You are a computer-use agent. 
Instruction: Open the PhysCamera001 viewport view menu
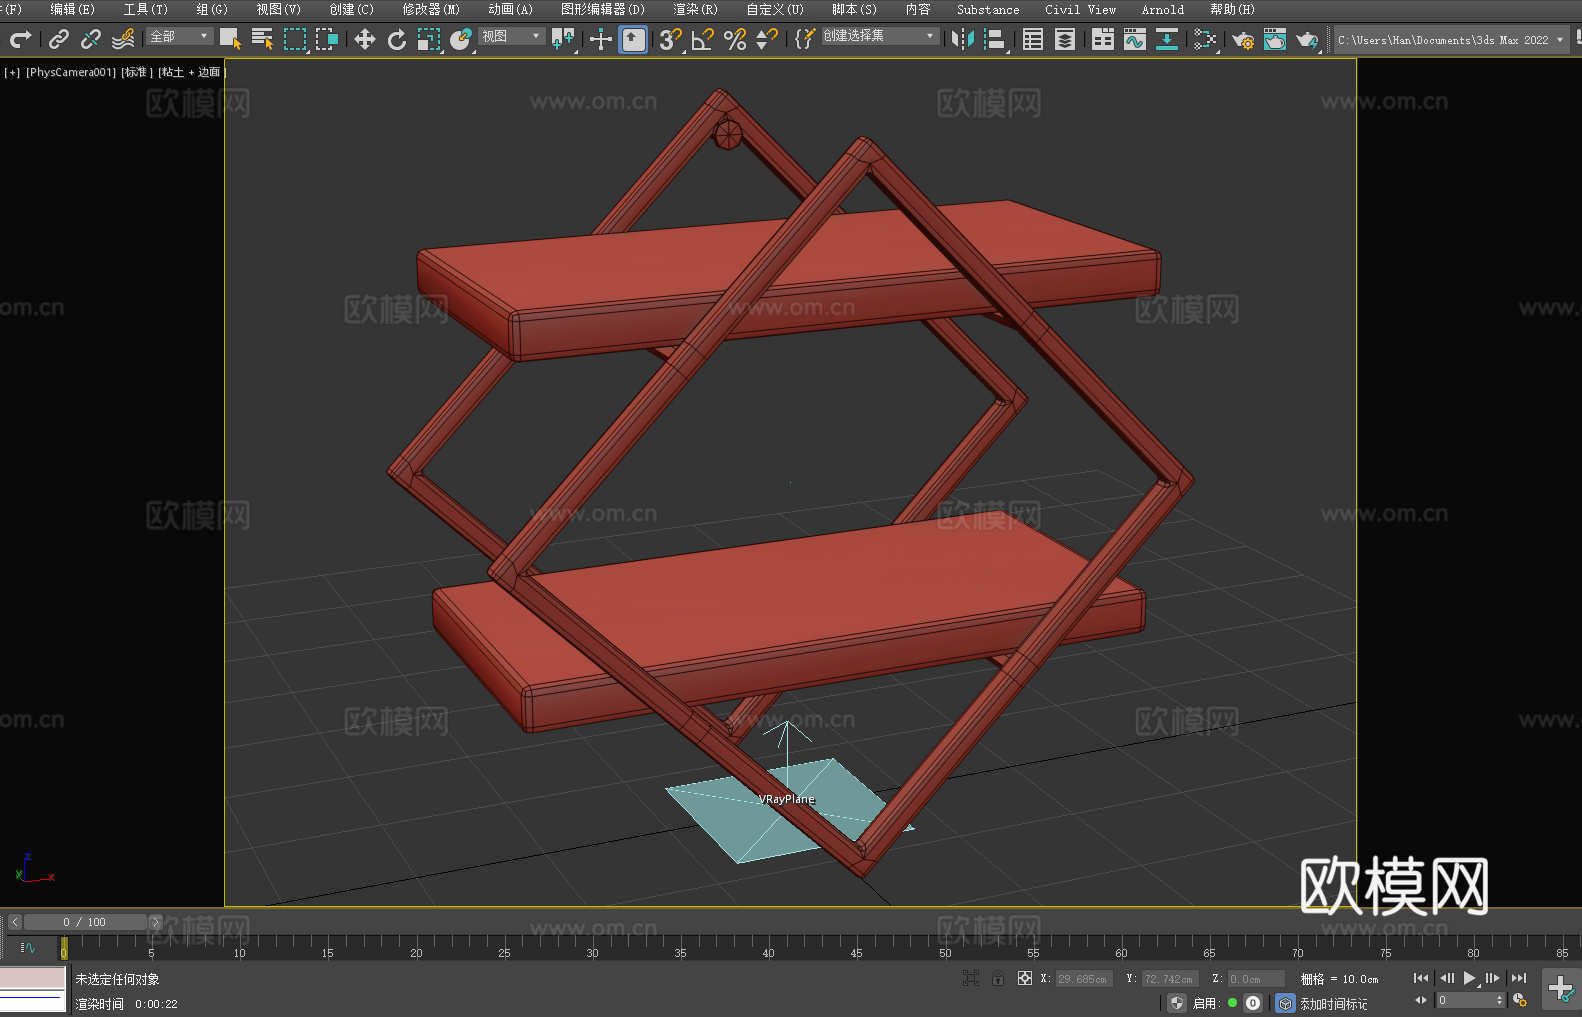tap(71, 72)
